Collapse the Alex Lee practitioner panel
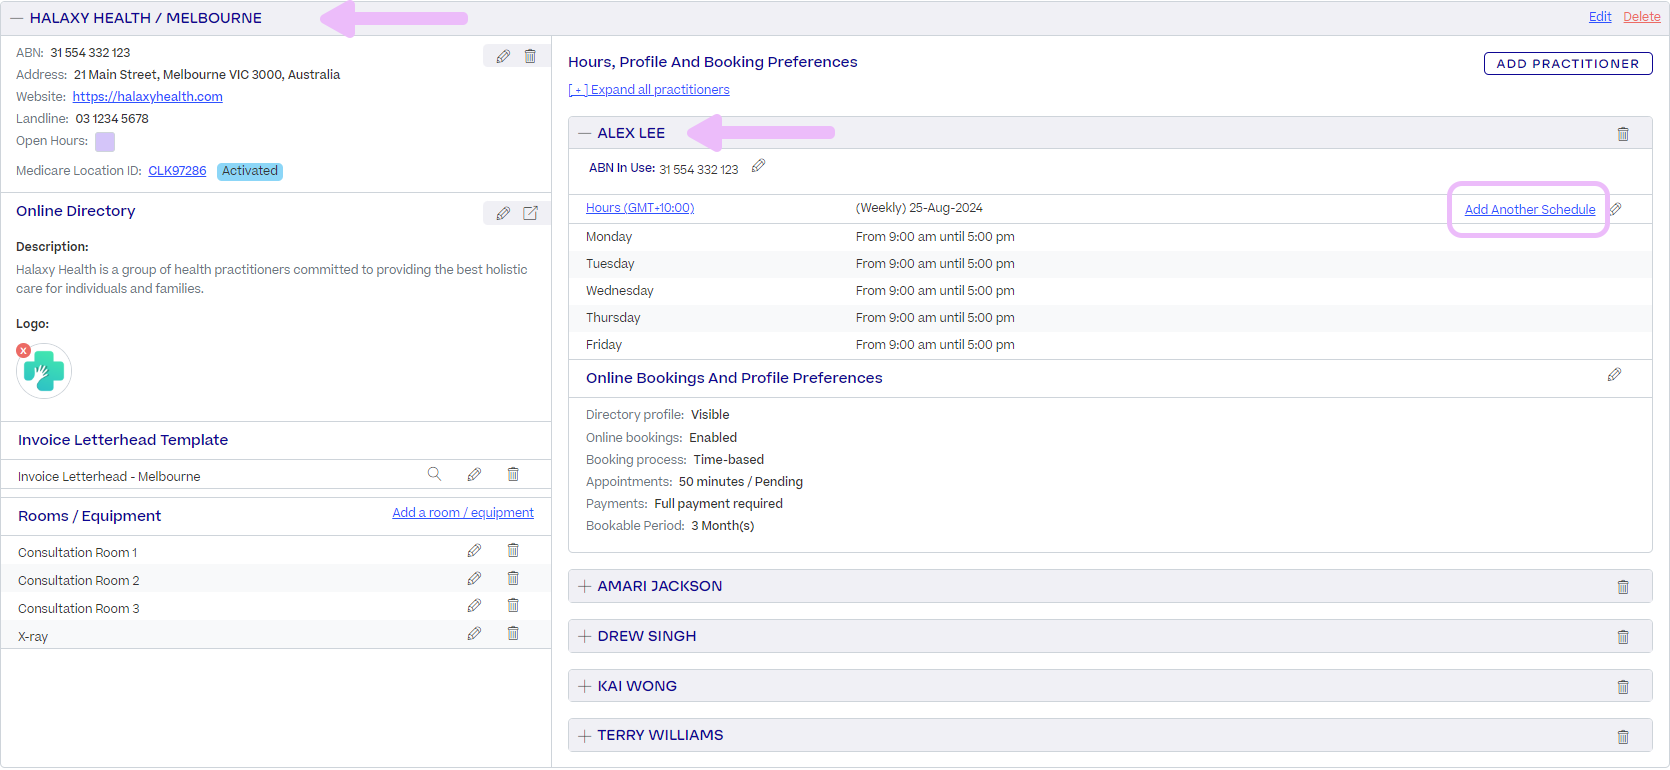This screenshot has width=1670, height=770. tap(584, 133)
